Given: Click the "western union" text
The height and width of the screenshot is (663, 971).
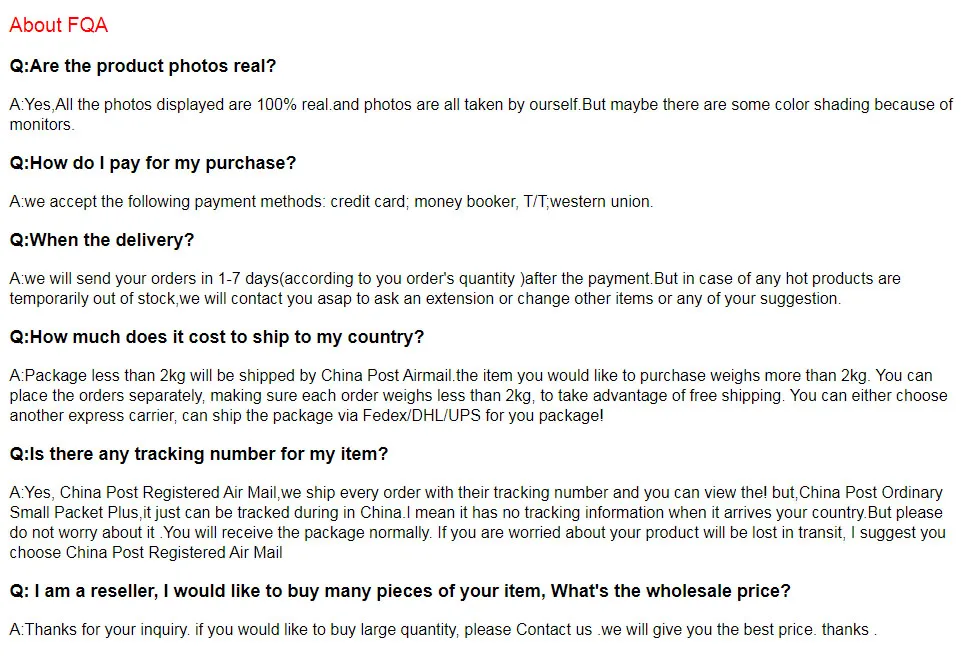Looking at the screenshot, I should (x=600, y=201).
